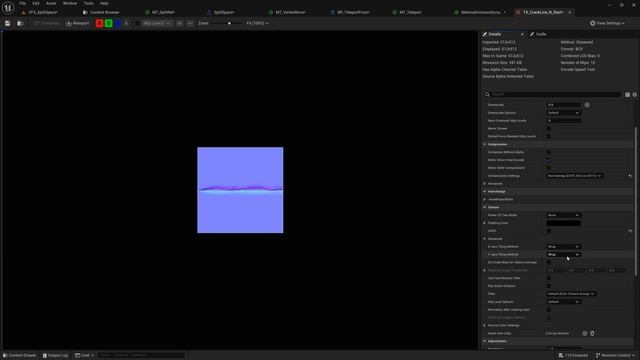Viewport: 640px width, 360px height.
Task: Switch to the MT_VertexMover tab
Action: tap(290, 12)
